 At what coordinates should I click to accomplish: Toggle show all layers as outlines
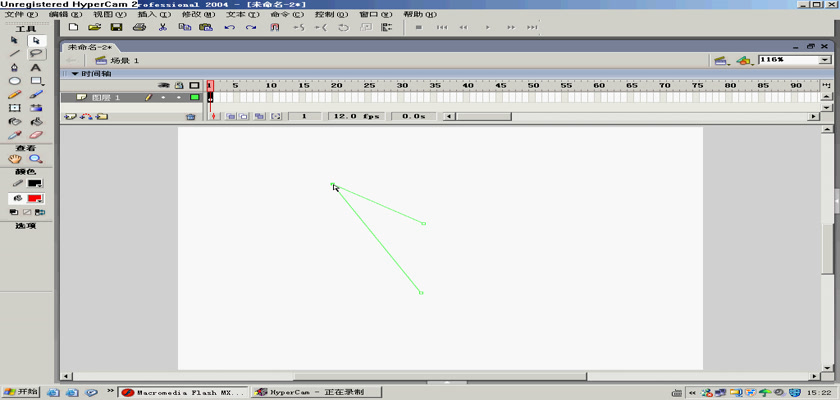(194, 85)
